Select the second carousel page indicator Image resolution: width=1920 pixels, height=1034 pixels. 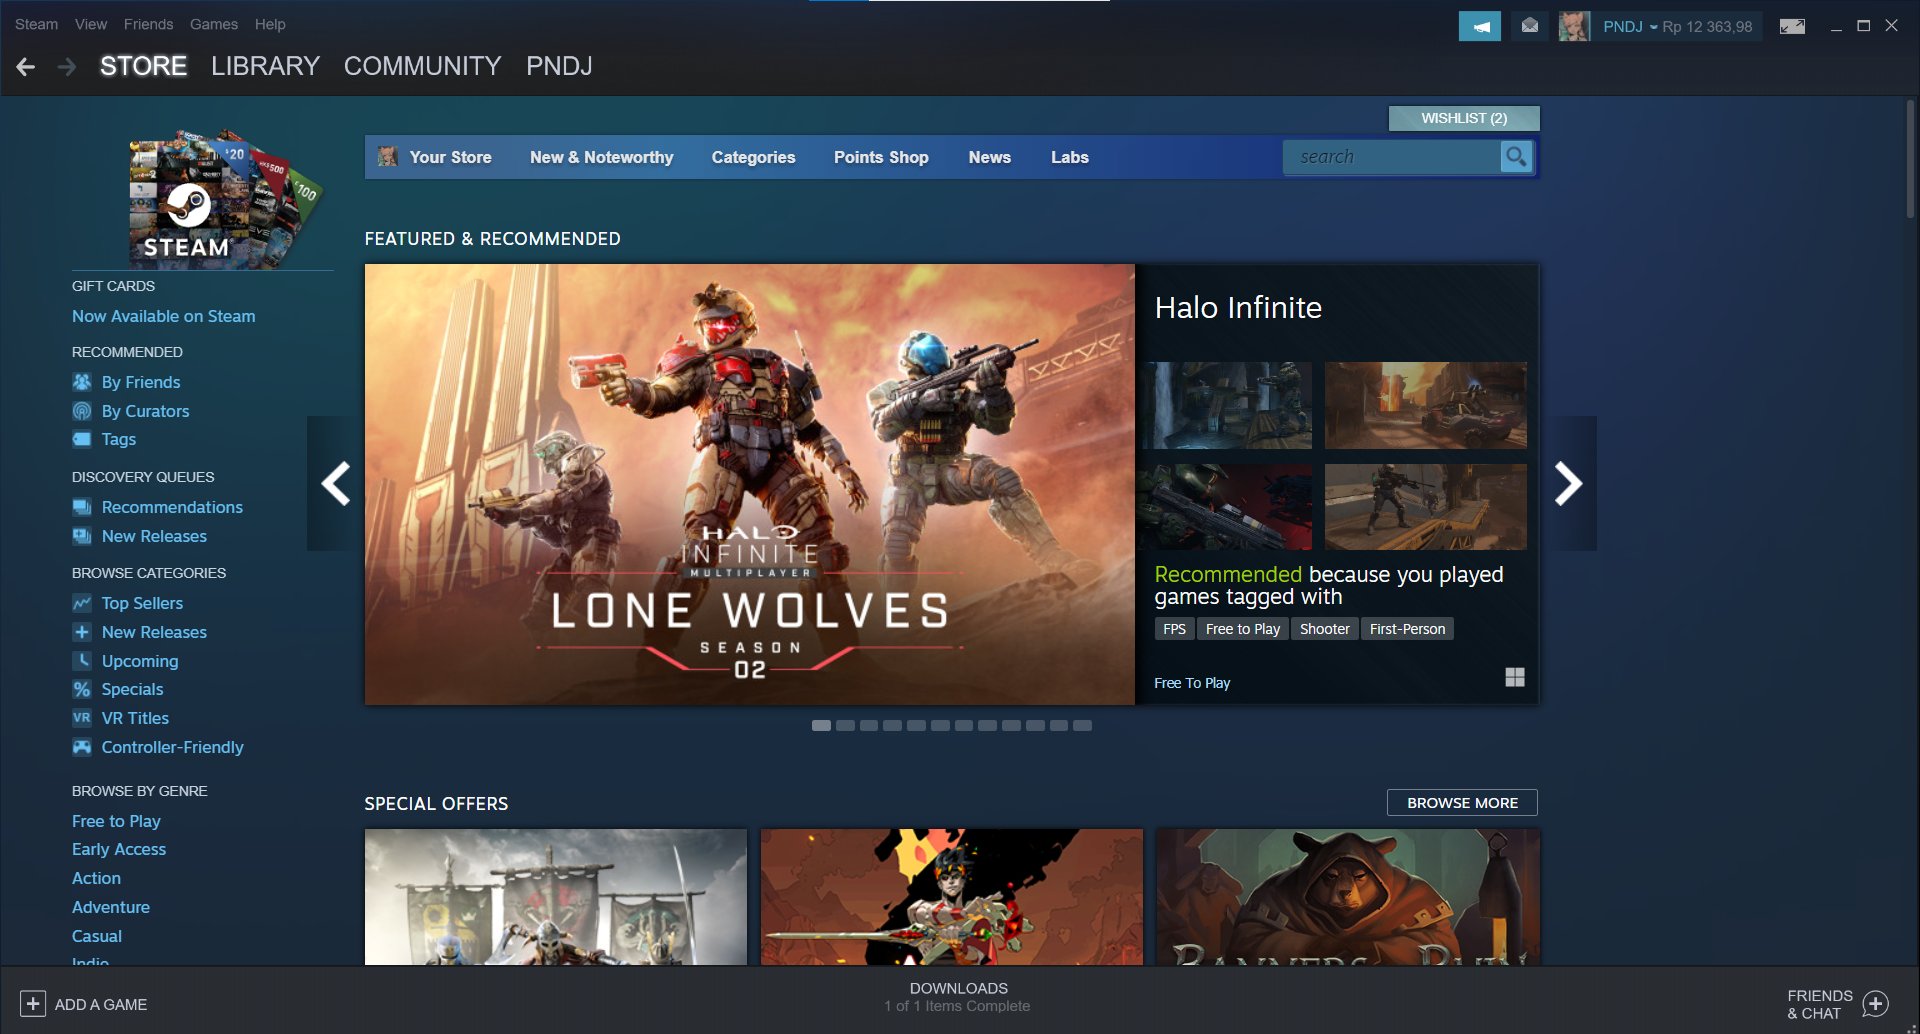pyautogui.click(x=845, y=726)
